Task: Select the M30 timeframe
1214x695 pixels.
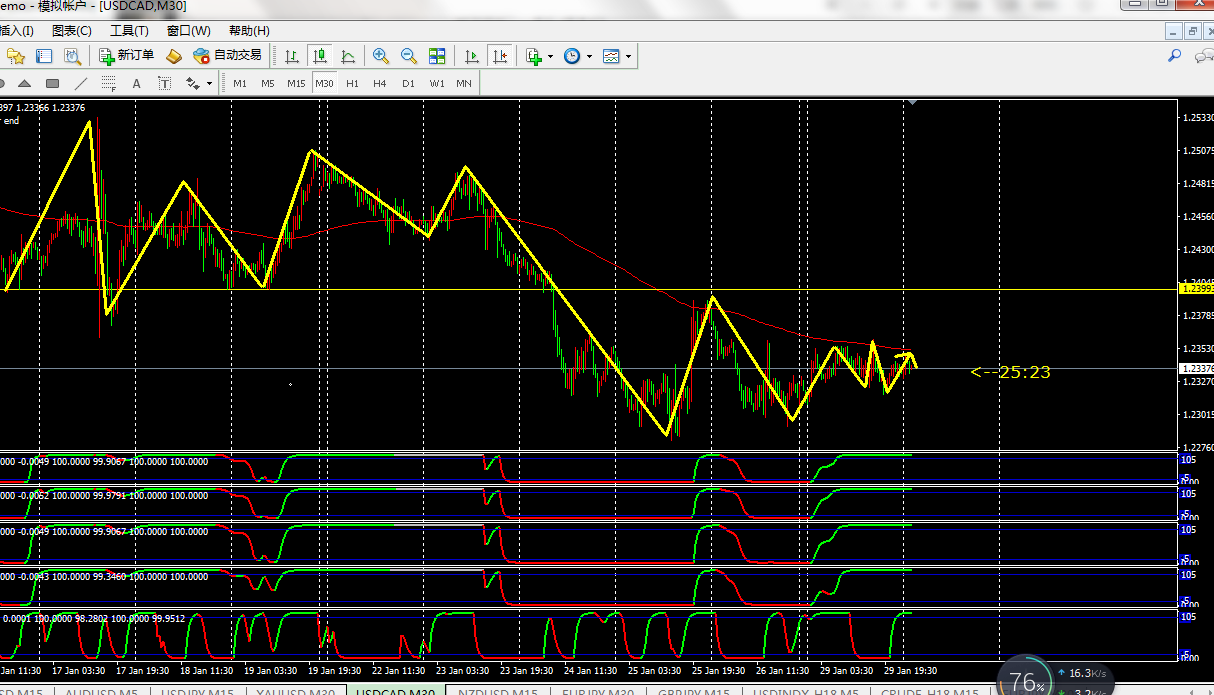Action: (324, 83)
